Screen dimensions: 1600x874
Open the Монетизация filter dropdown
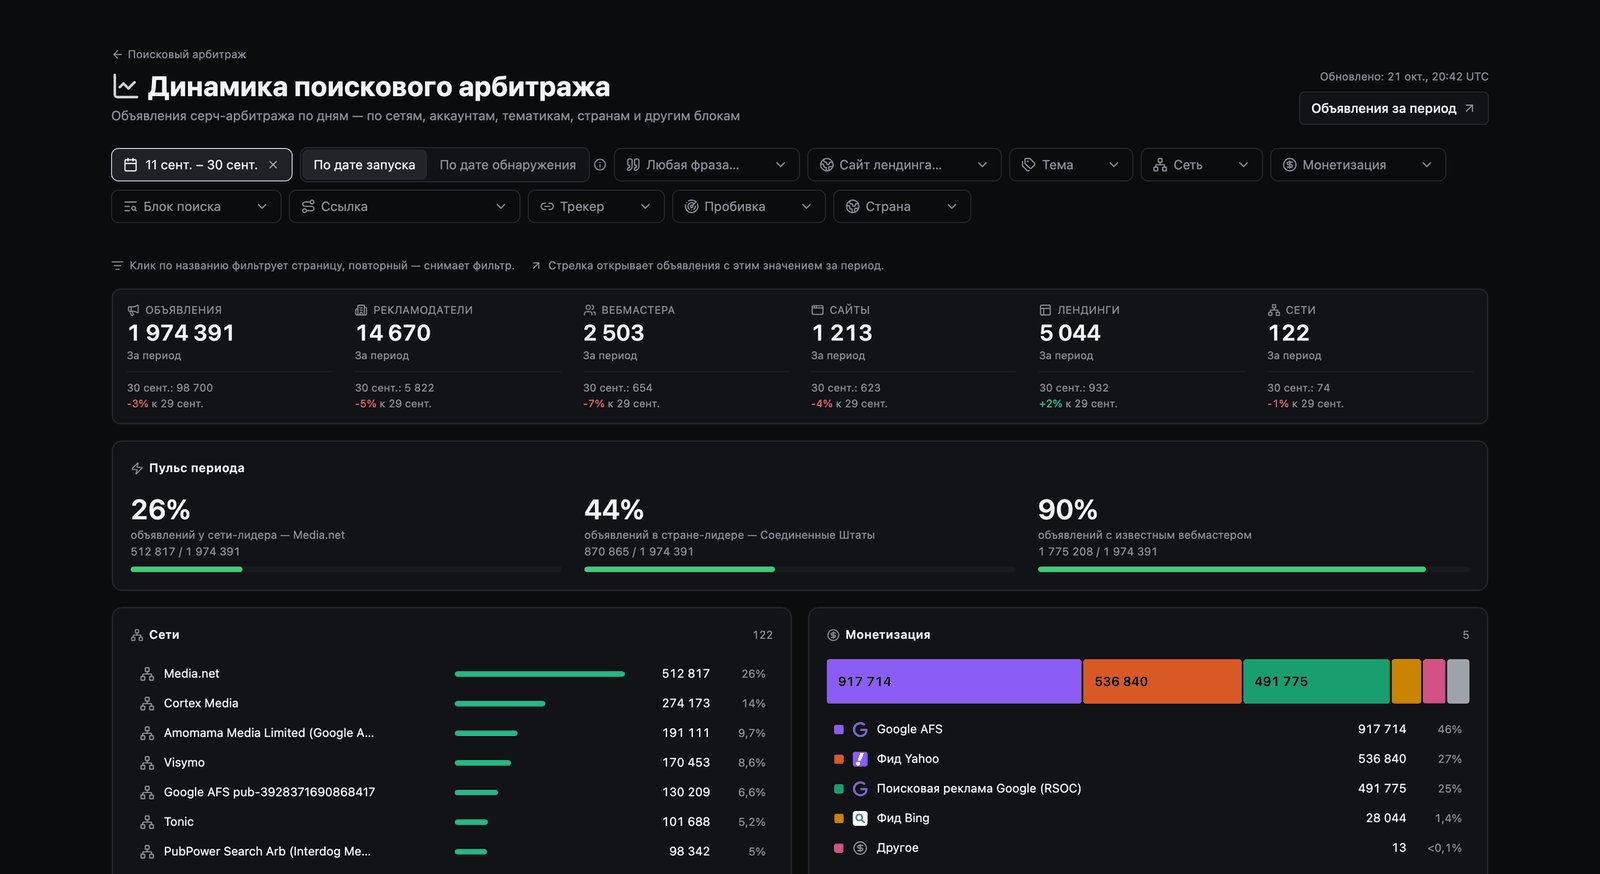1358,165
